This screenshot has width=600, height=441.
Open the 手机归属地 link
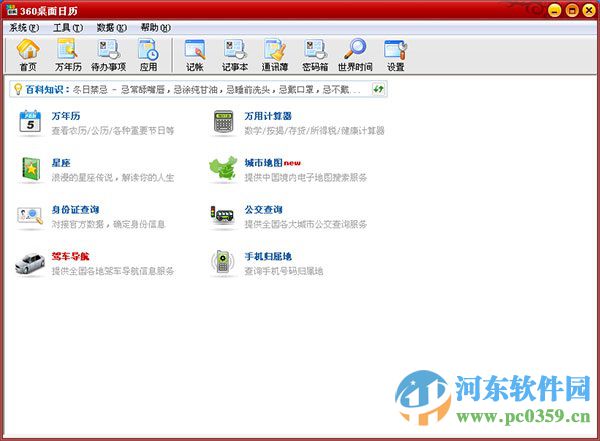click(x=268, y=256)
